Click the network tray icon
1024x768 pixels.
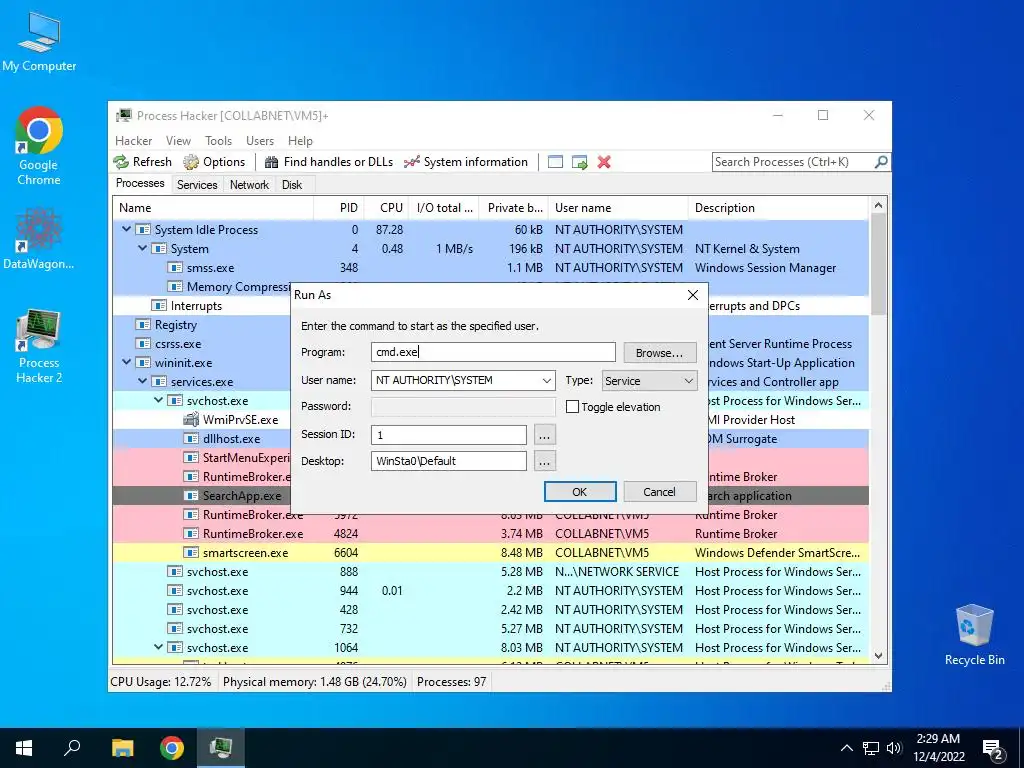pos(871,748)
